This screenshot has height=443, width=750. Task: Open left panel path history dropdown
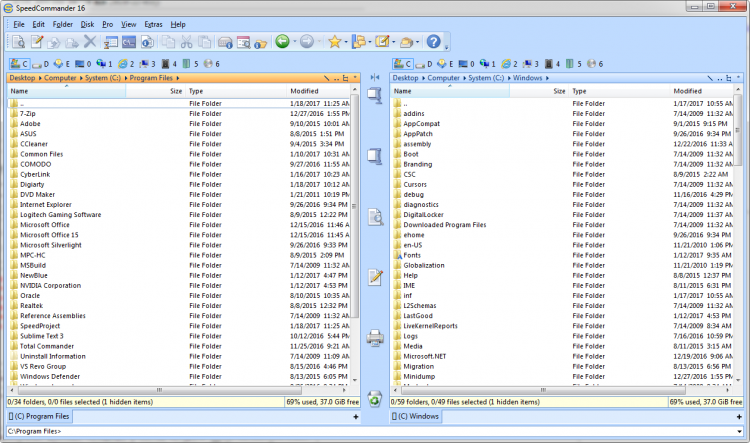tap(355, 77)
